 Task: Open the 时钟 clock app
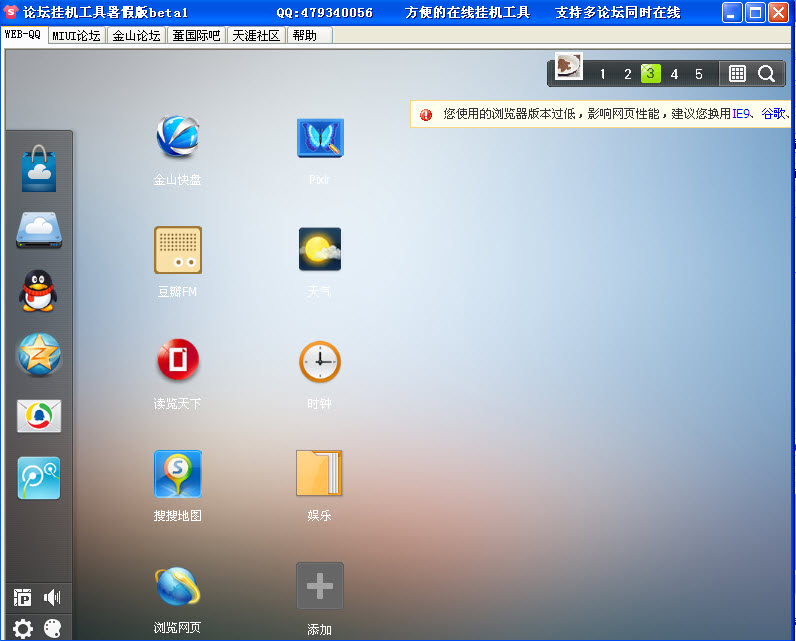(320, 361)
